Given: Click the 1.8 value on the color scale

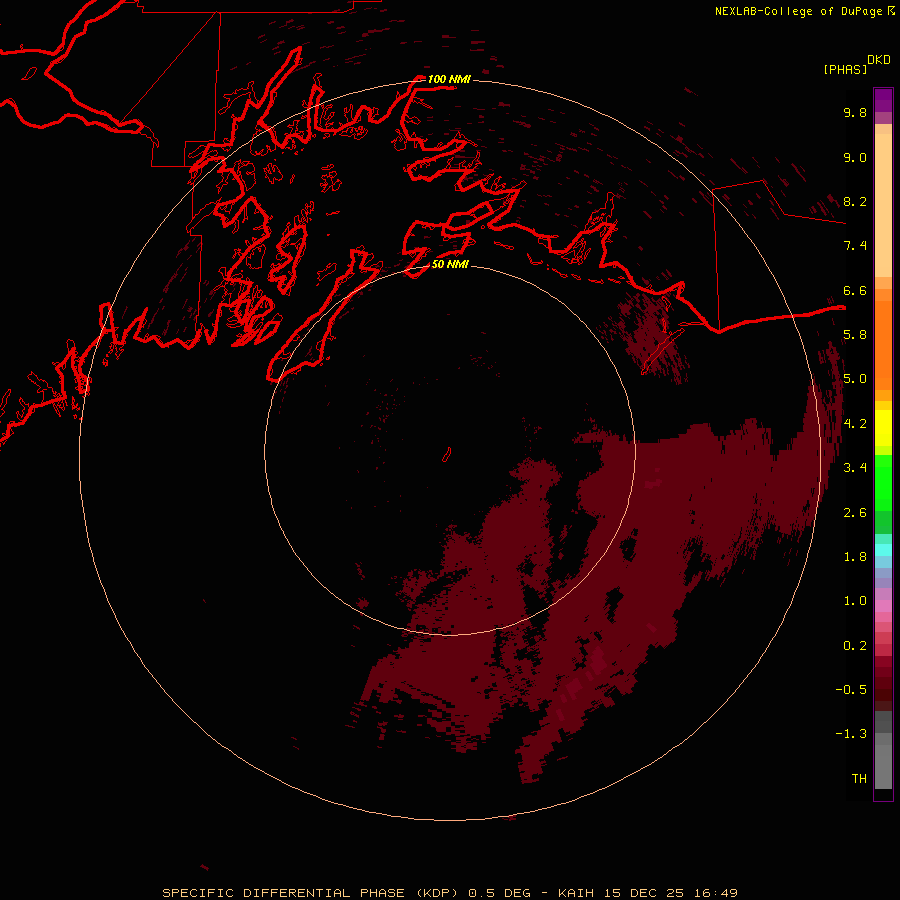Looking at the screenshot, I should click(x=855, y=557).
